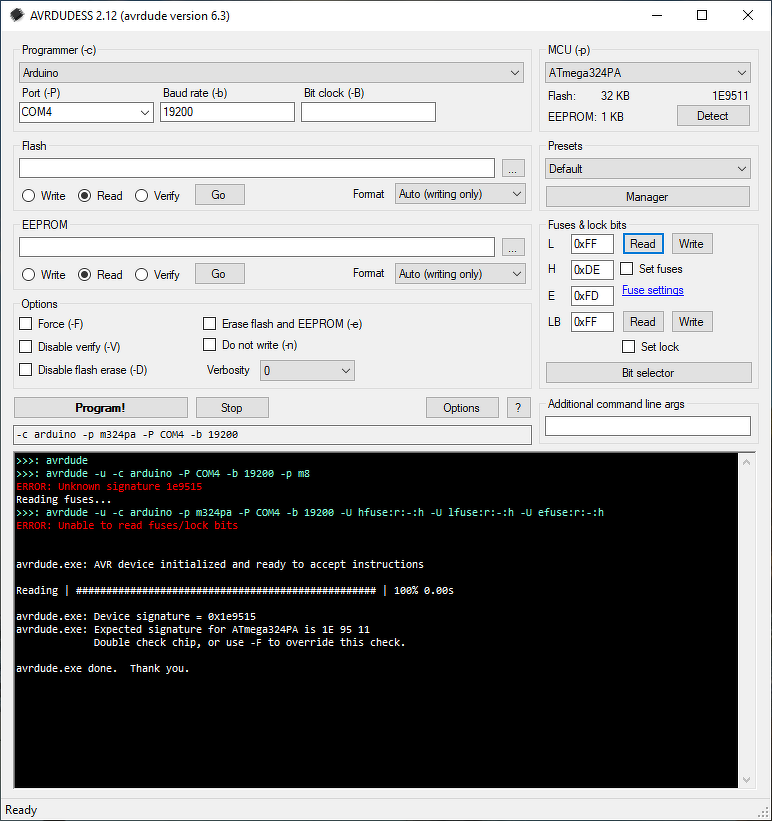Click the empty Bit clock (-B) field

(368, 112)
